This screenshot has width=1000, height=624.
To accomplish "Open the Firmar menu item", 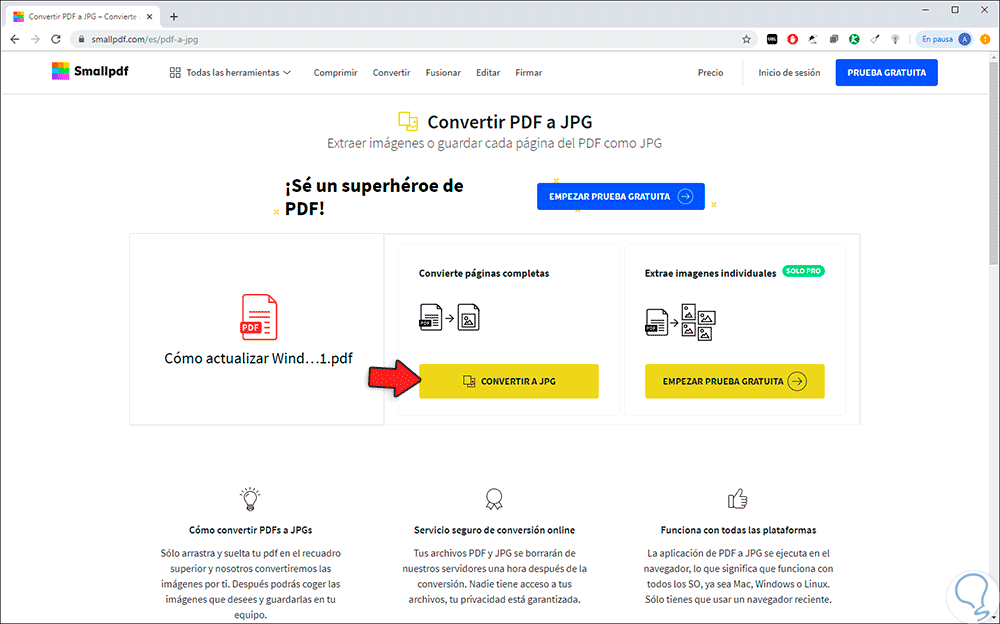I will [529, 73].
